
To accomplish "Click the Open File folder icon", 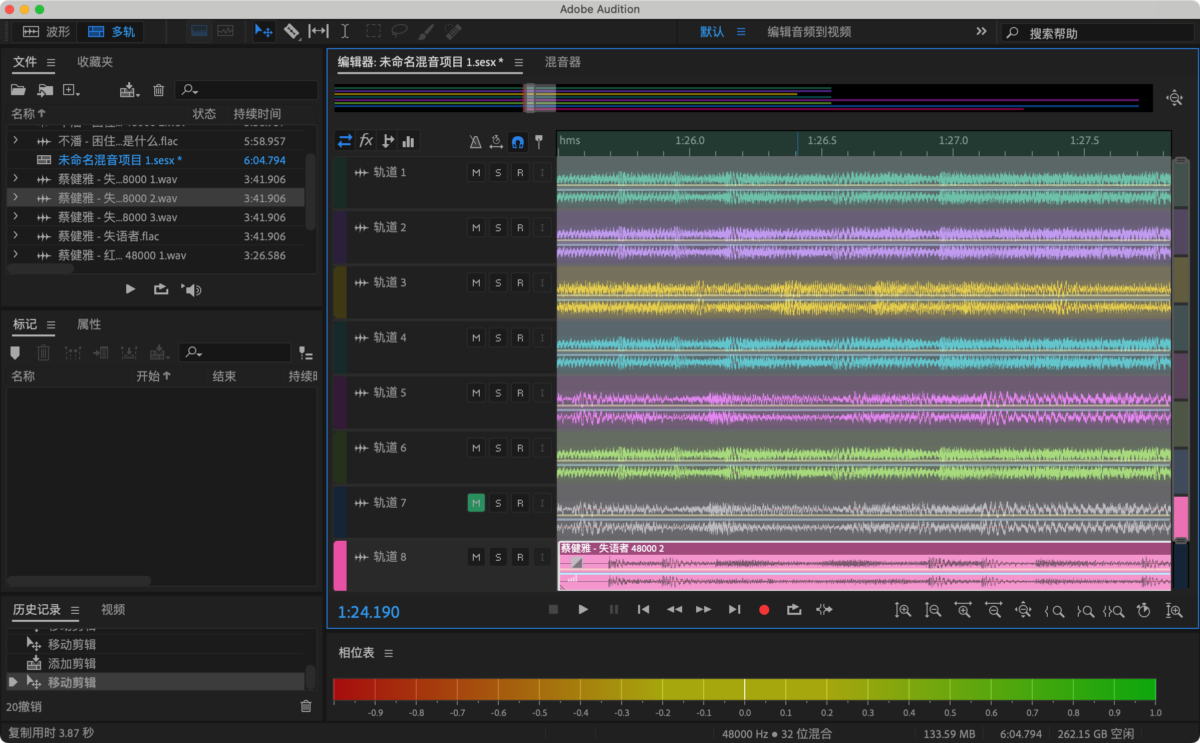I will tap(18, 90).
